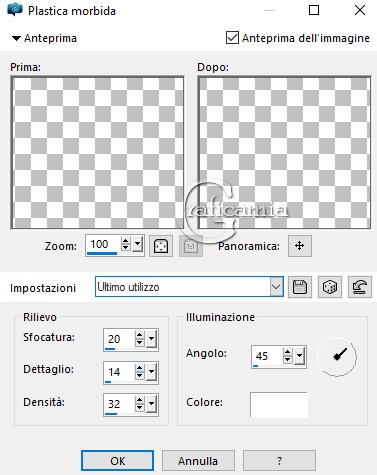Click the save preset floppy disk icon

click(x=300, y=287)
